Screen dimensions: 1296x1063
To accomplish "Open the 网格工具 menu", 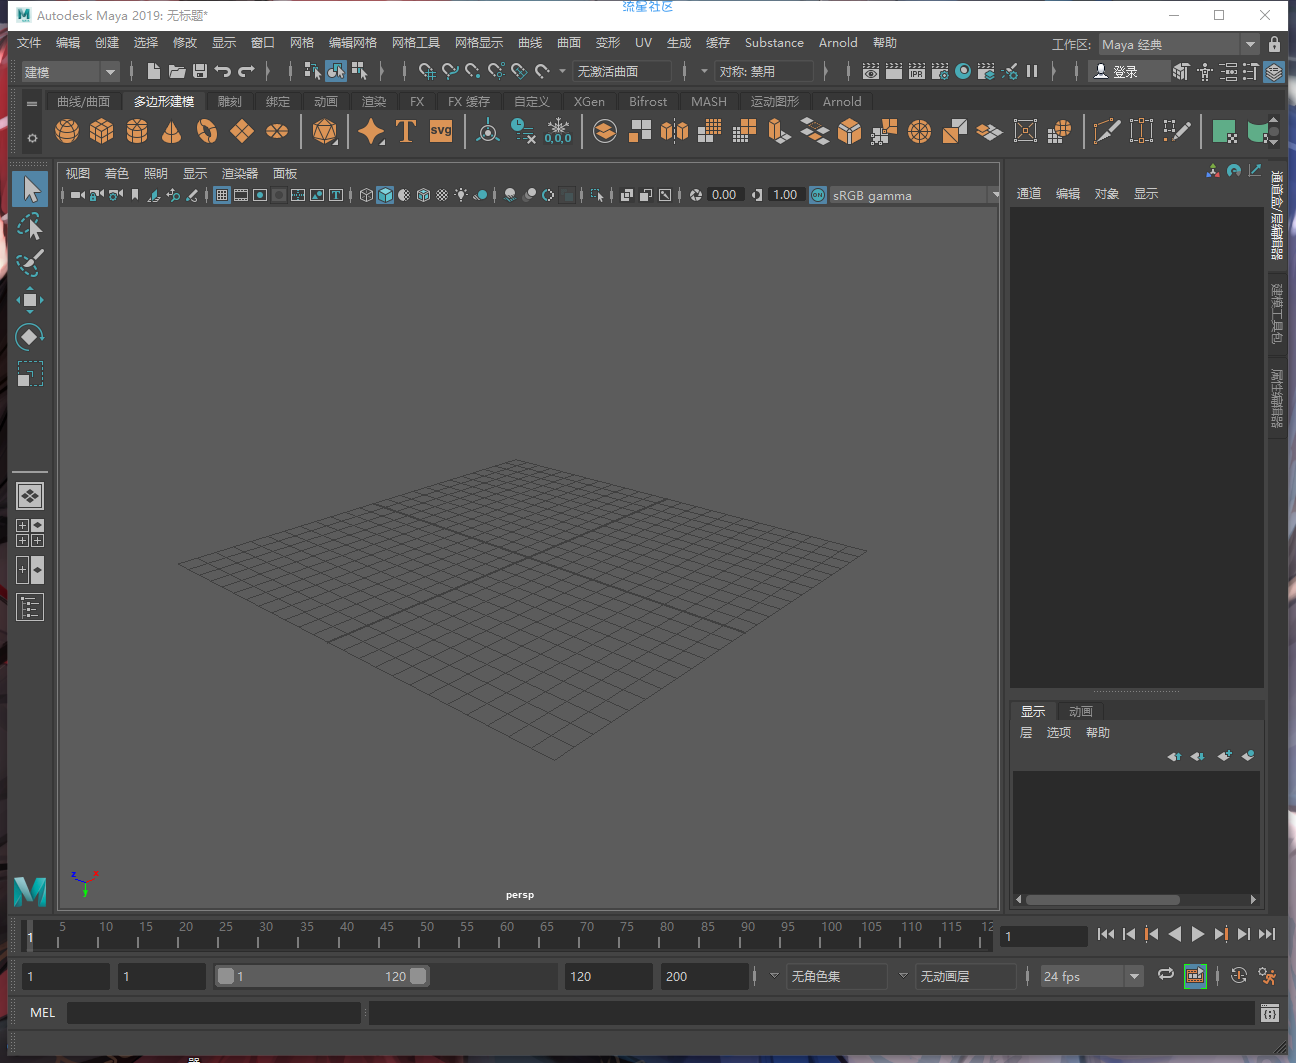I will (416, 43).
